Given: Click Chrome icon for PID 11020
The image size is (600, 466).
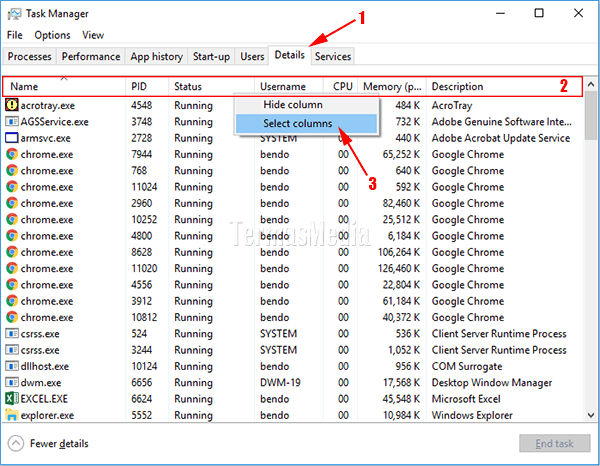Looking at the screenshot, I should (12, 269).
